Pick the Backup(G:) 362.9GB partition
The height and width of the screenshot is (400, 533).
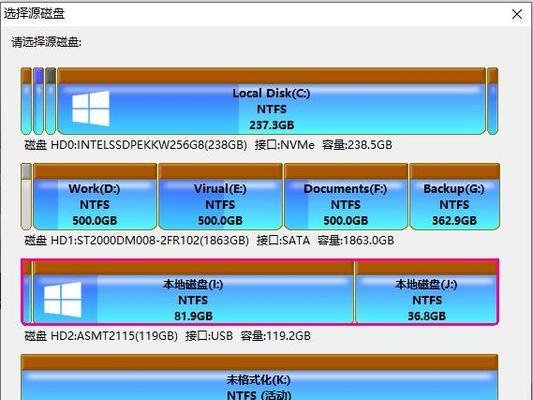point(454,196)
